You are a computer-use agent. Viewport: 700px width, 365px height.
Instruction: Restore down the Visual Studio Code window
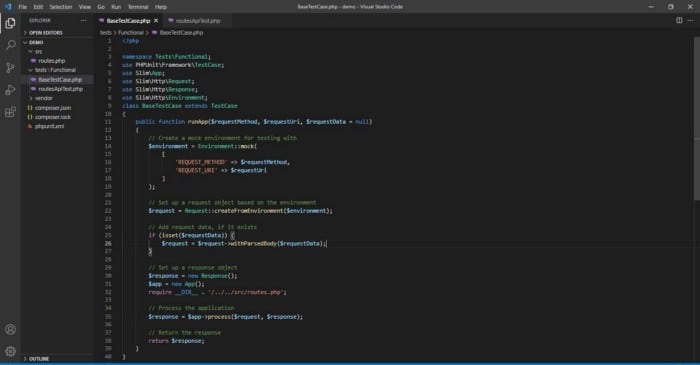point(671,7)
